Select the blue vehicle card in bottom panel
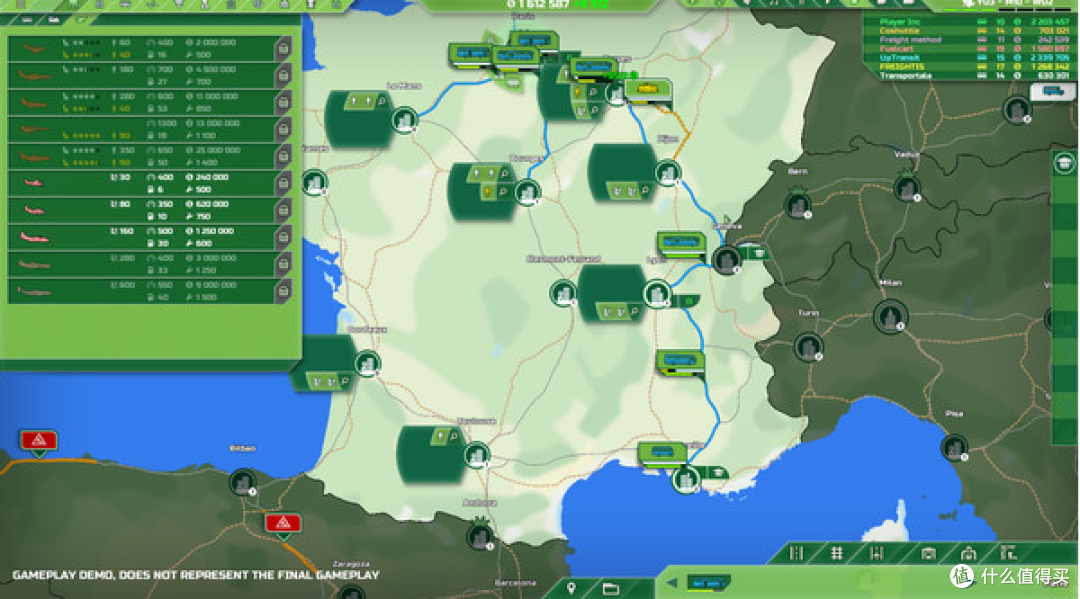Viewport: 1080px width, 599px height. pos(708,583)
